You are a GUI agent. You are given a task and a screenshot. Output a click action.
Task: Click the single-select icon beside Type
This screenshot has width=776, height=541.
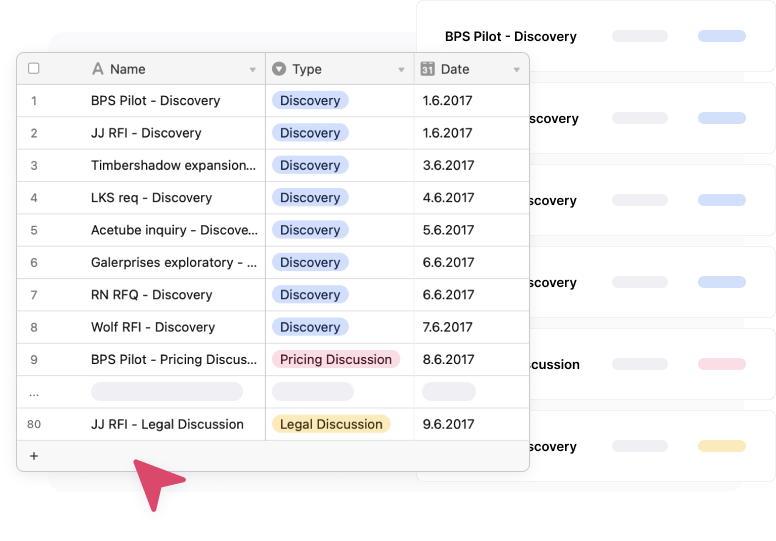pyautogui.click(x=279, y=69)
